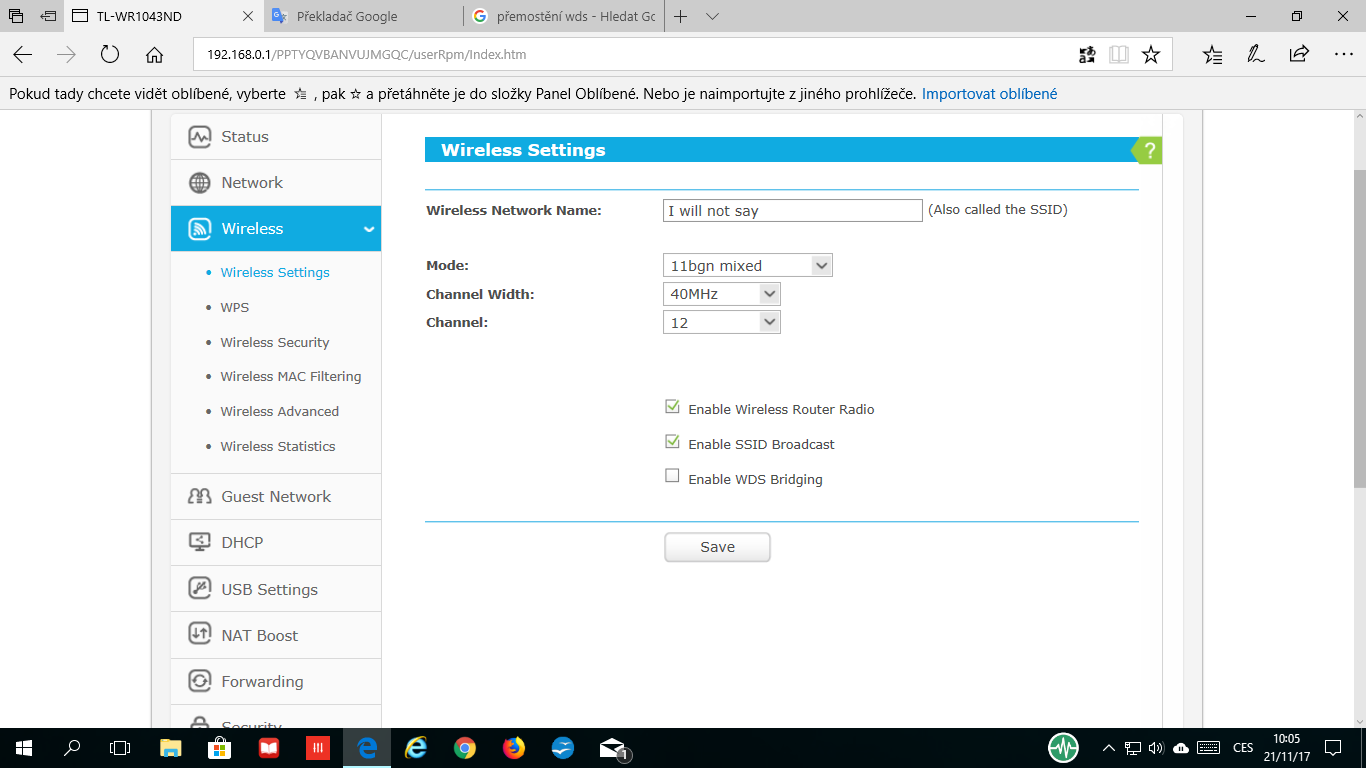Image resolution: width=1366 pixels, height=768 pixels.
Task: Open a new browser tab
Action: coord(681,17)
